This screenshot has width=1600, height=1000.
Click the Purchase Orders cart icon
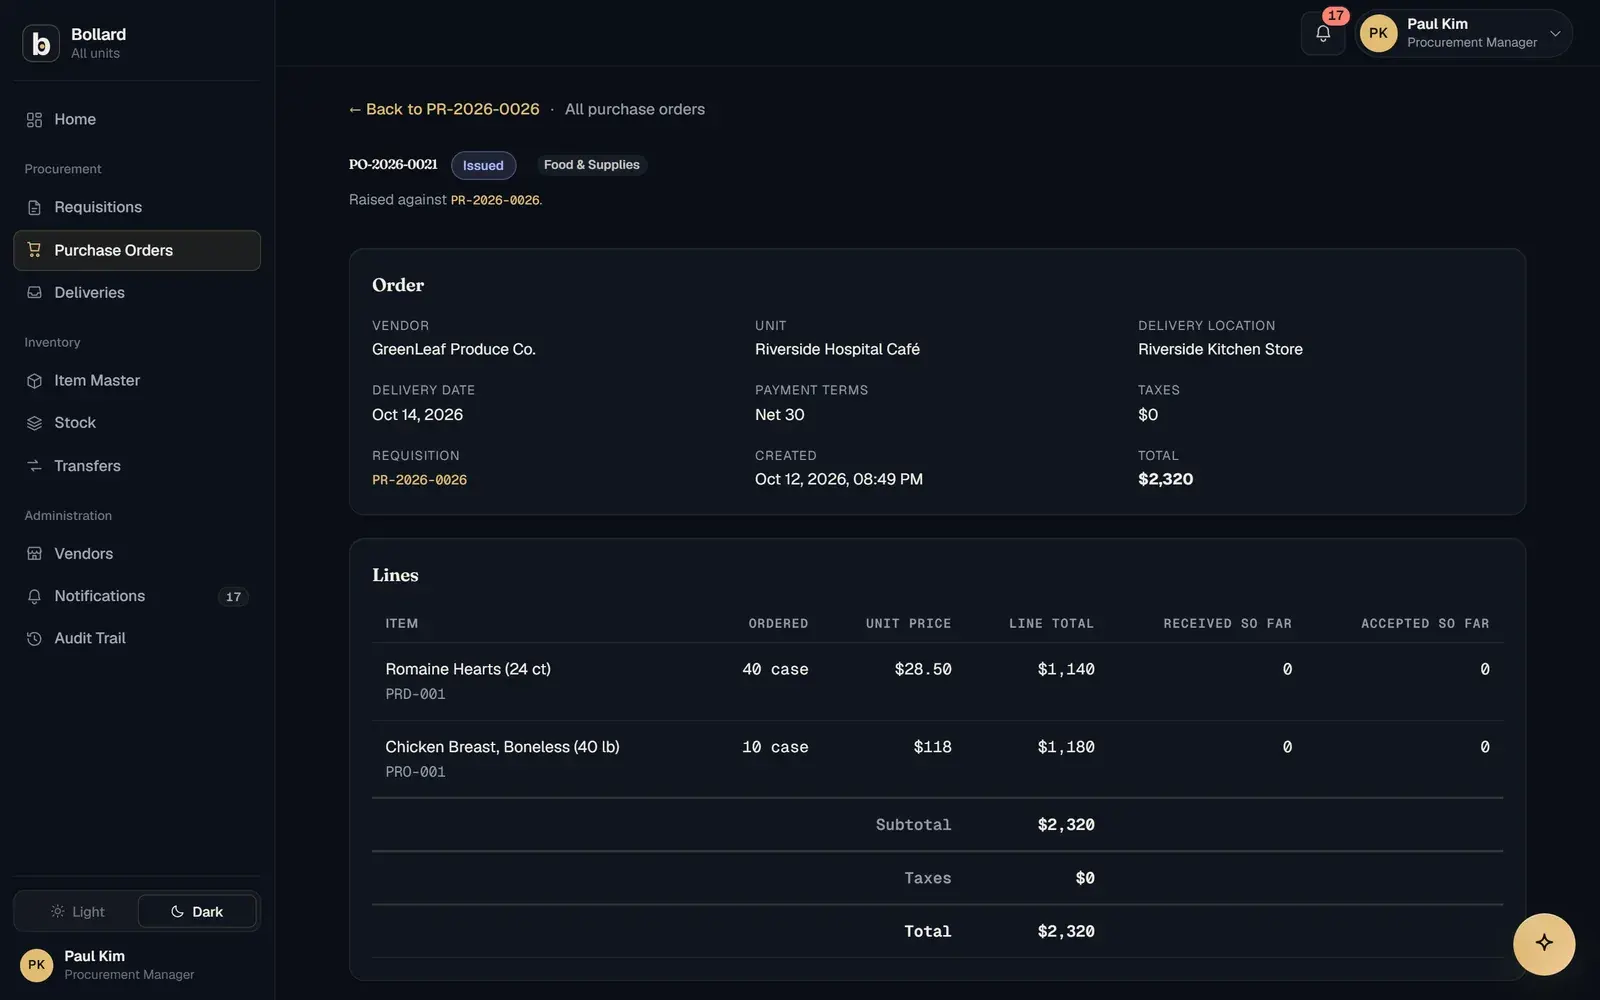pos(34,250)
